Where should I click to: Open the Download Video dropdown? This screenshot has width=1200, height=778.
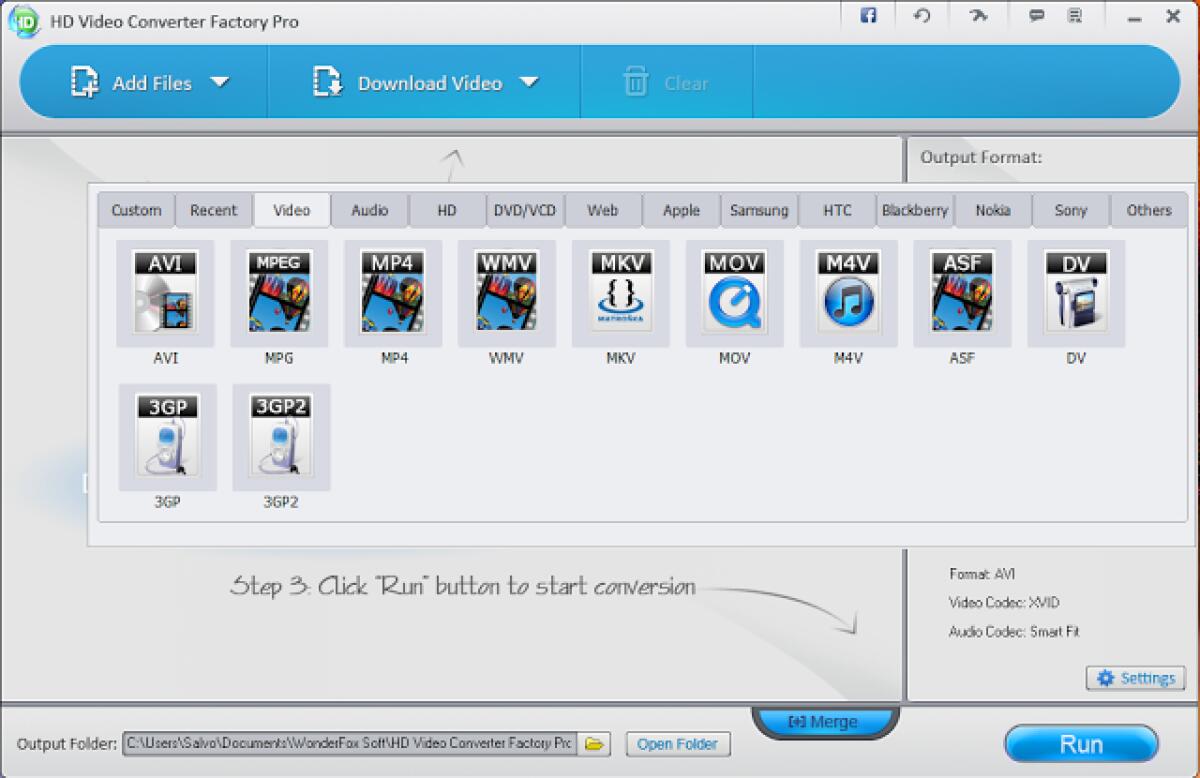(x=531, y=84)
